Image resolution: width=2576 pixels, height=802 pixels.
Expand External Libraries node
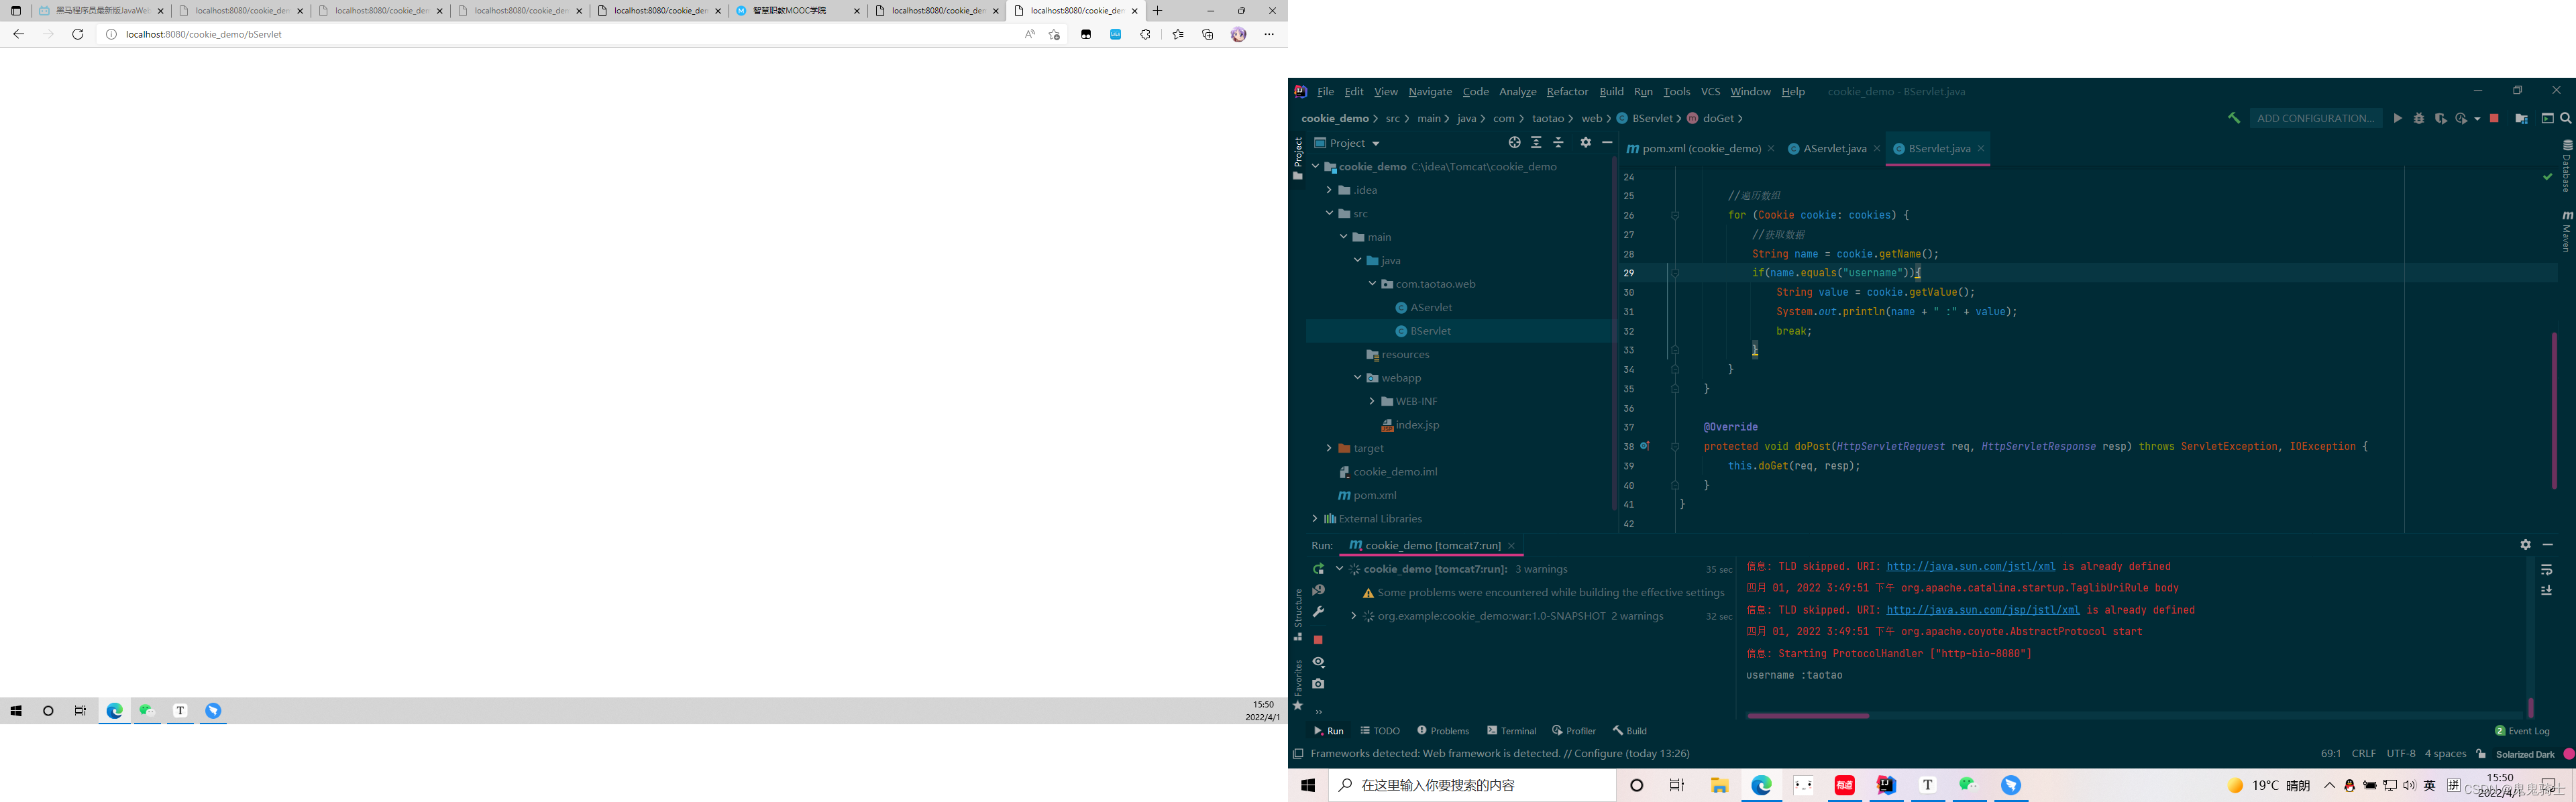1314,519
